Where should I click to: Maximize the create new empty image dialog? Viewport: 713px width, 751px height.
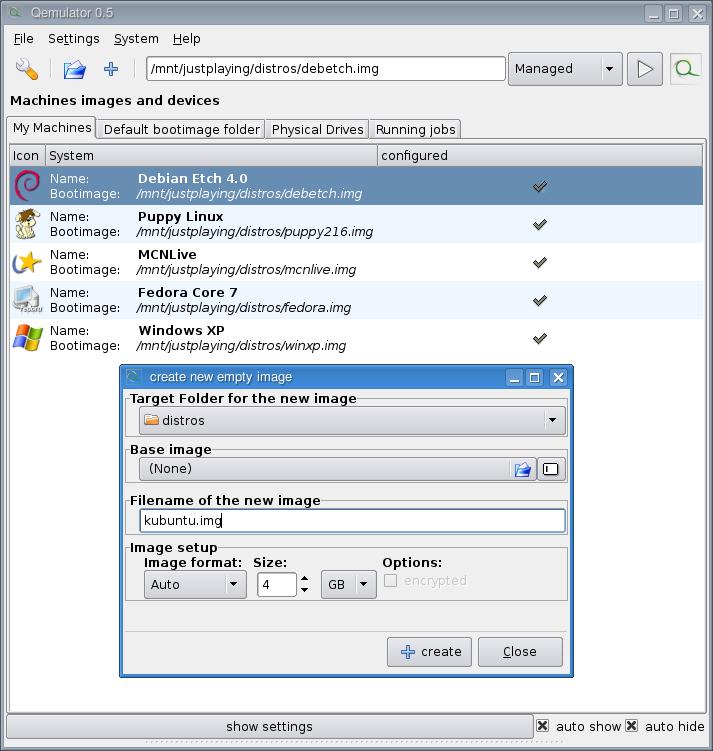pyautogui.click(x=534, y=377)
